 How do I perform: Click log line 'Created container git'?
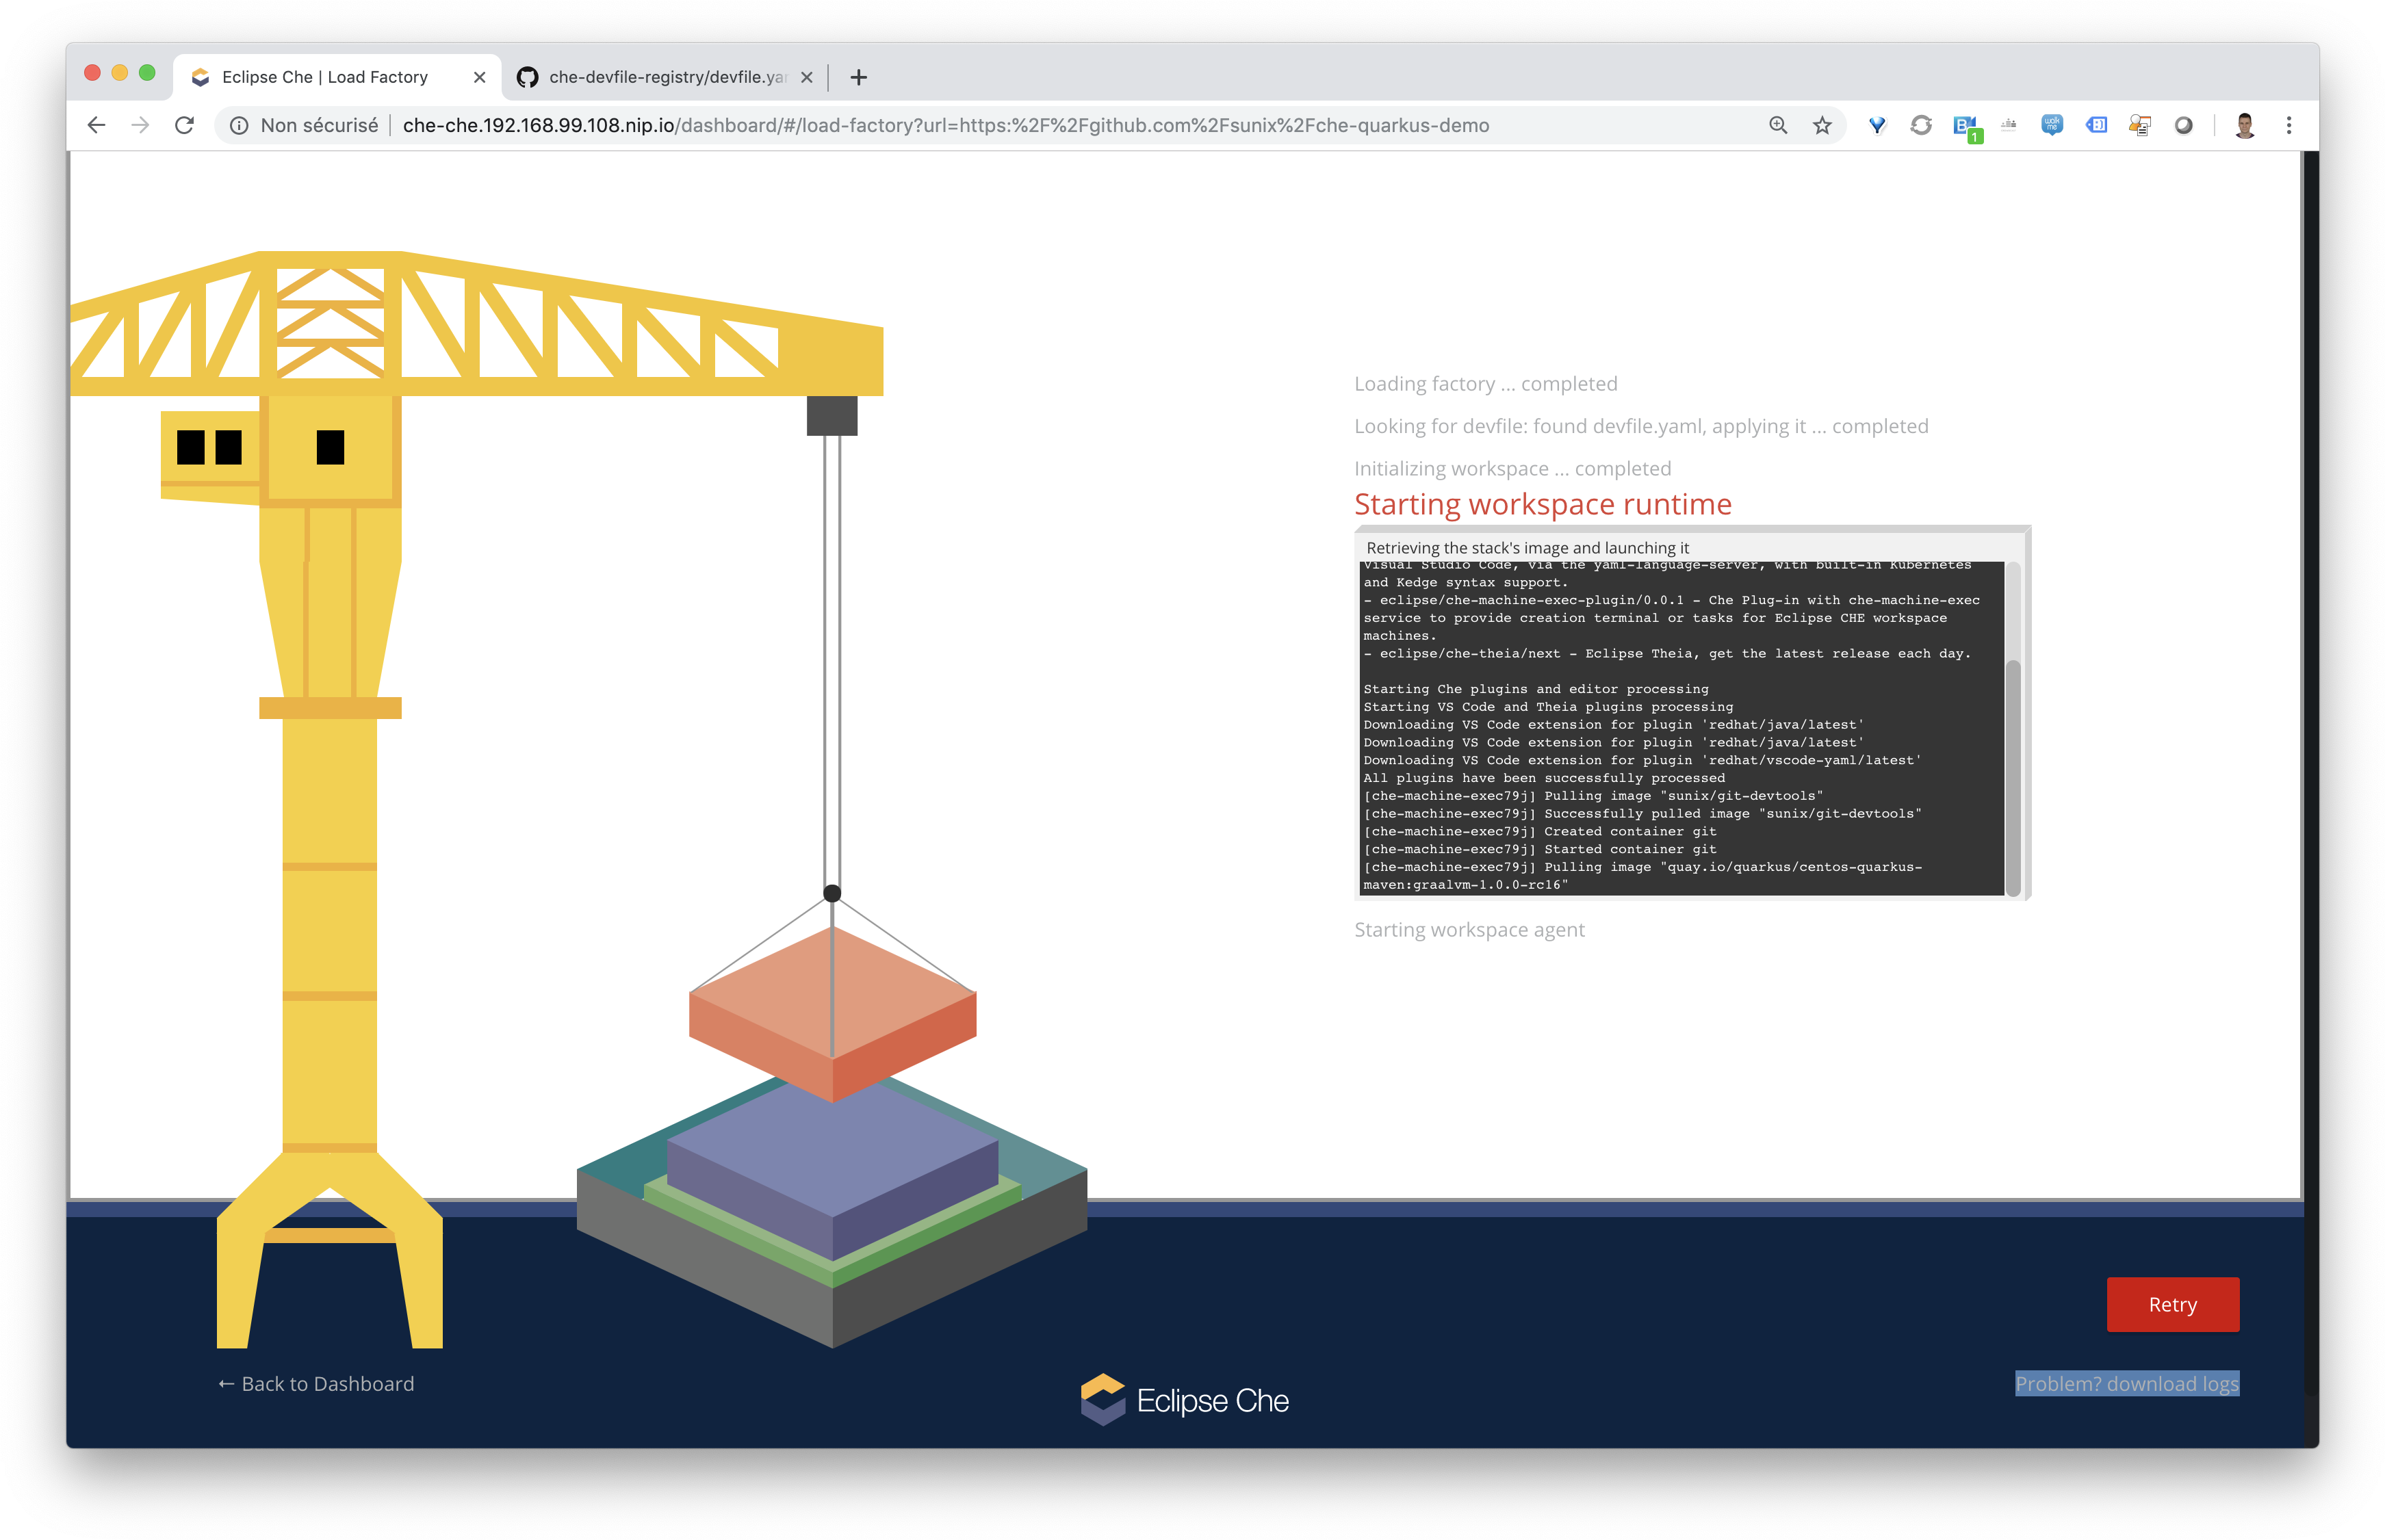pos(1540,831)
